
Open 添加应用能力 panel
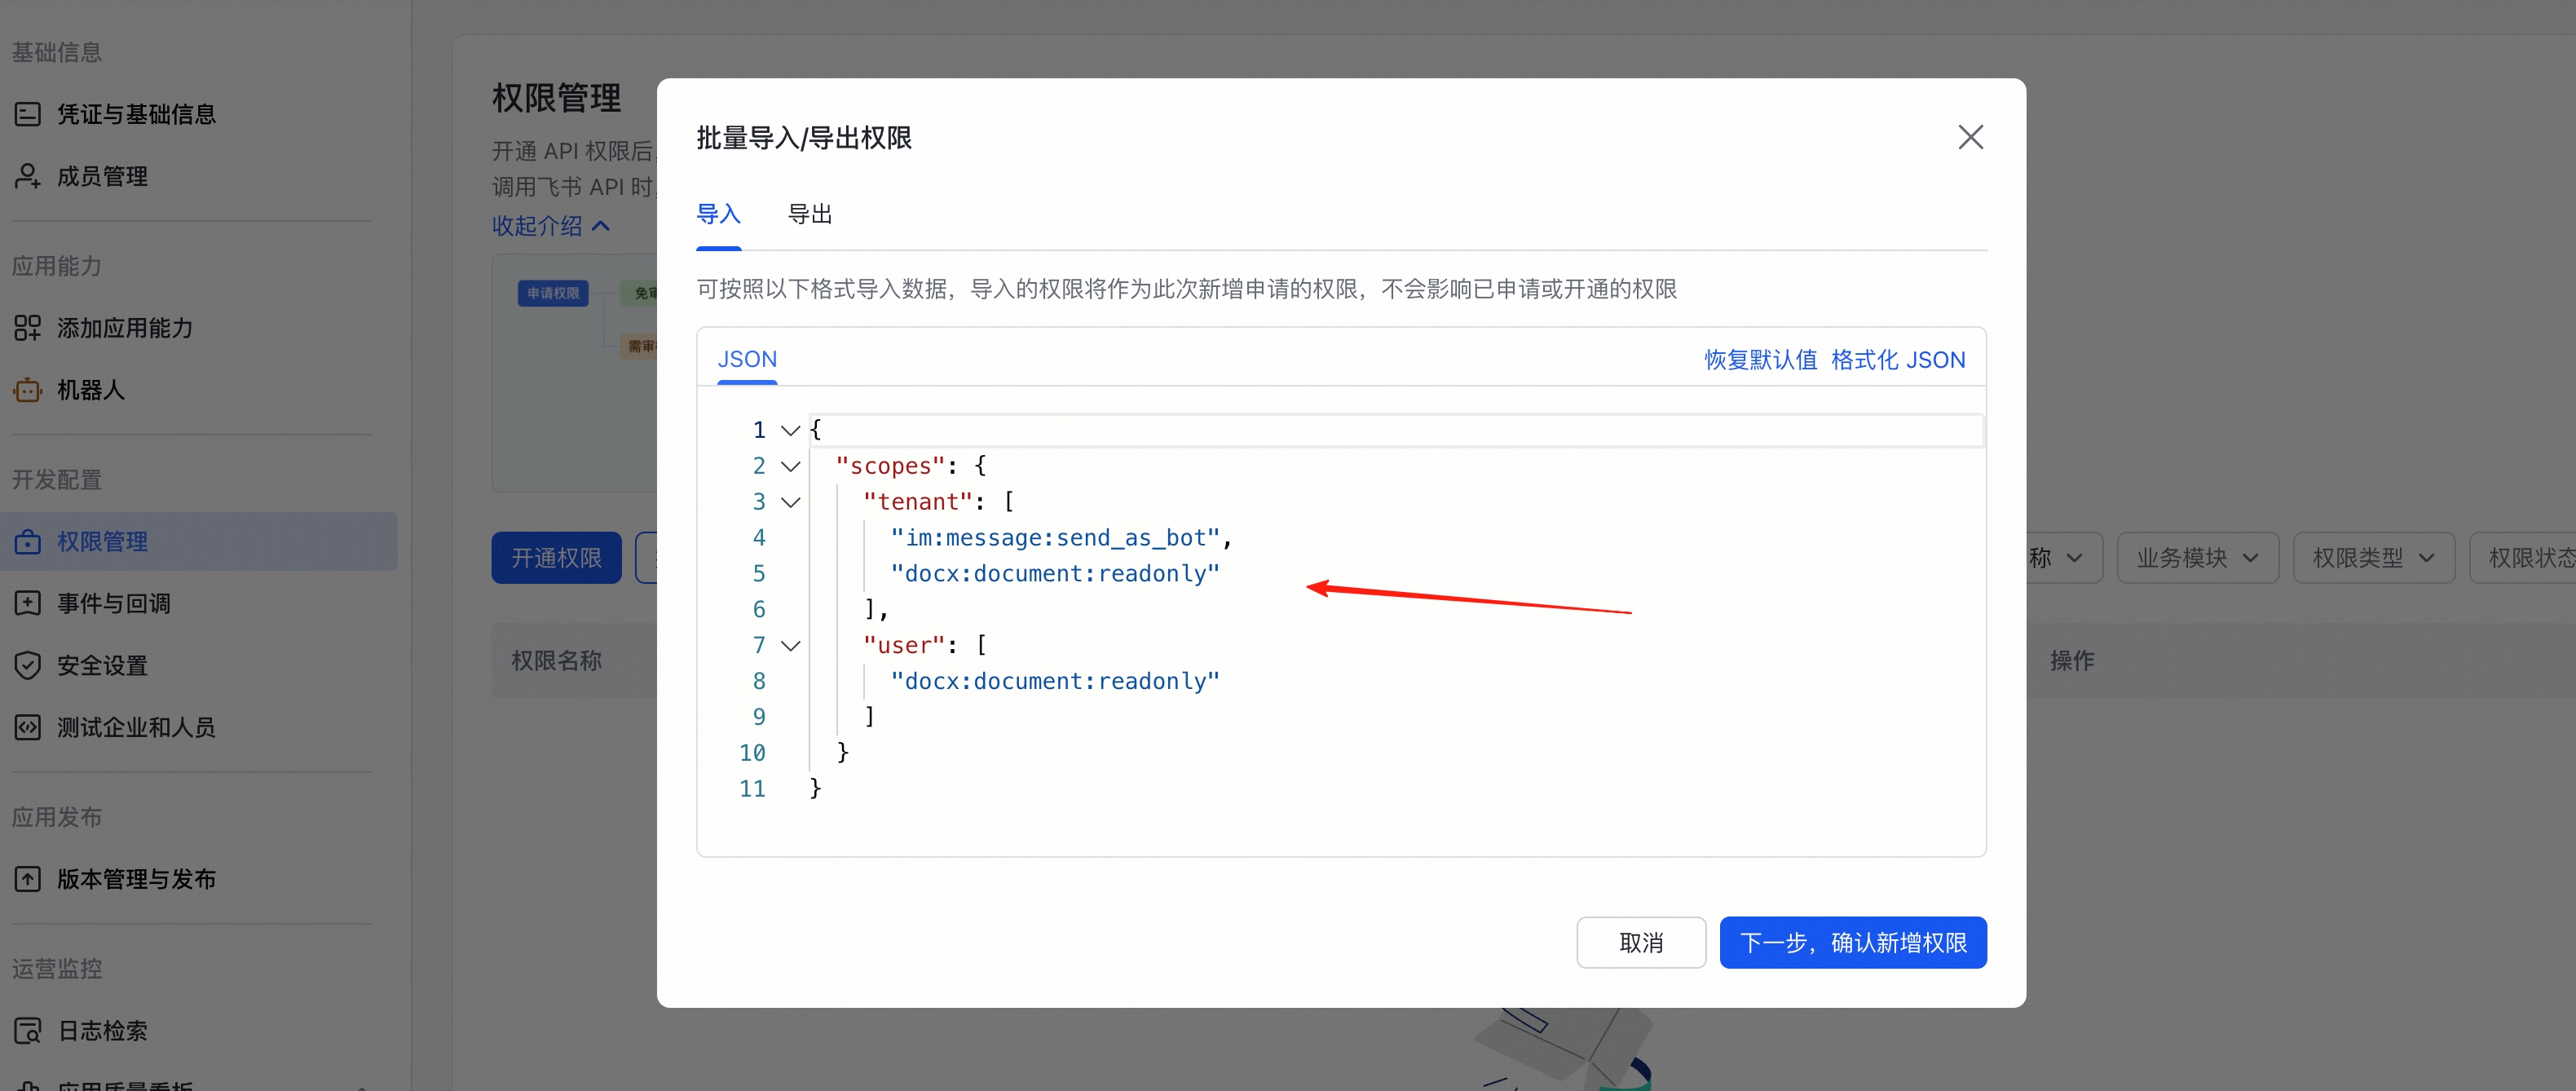pos(124,328)
